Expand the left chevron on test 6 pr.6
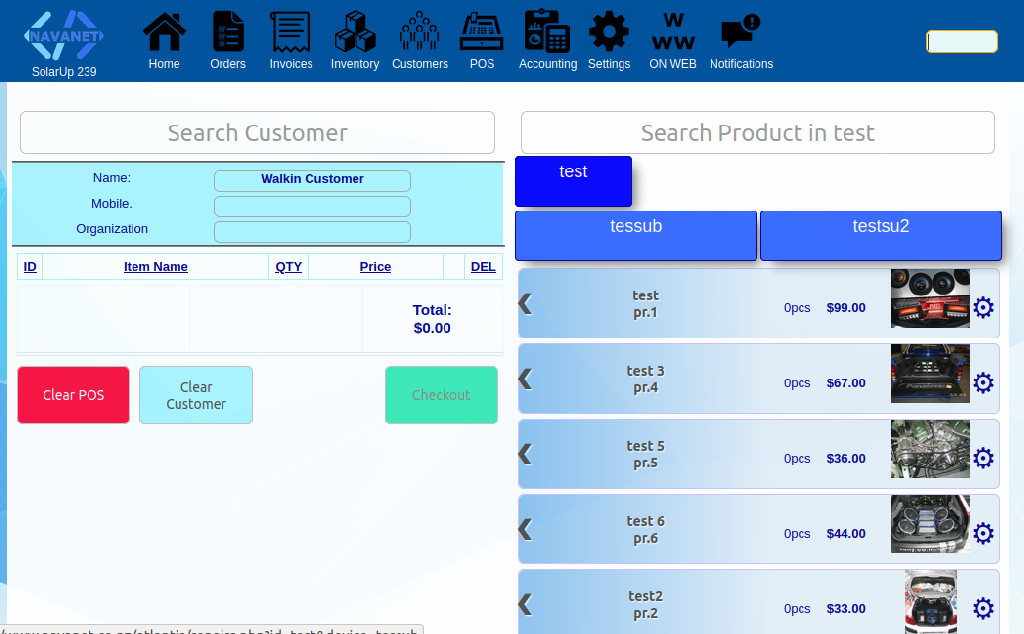 [526, 529]
